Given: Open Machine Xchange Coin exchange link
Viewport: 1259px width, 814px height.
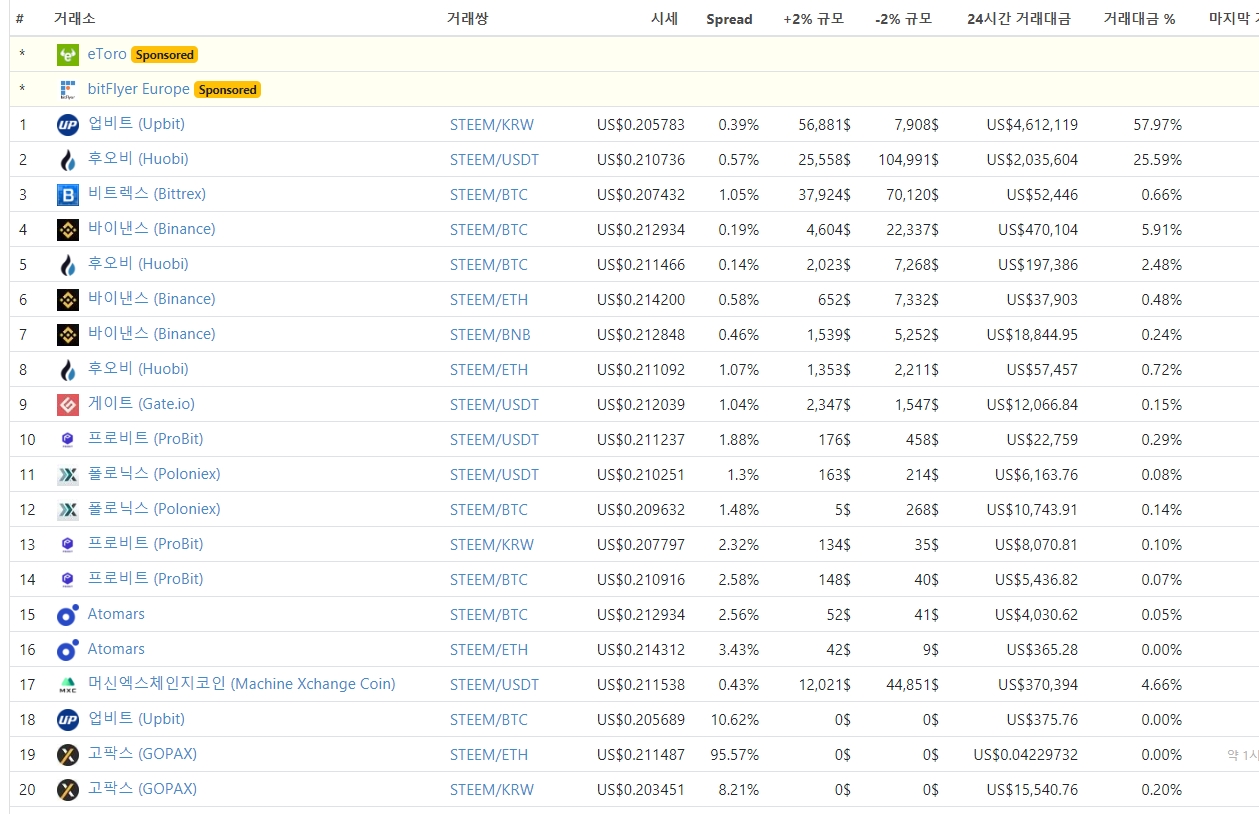Looking at the screenshot, I should coord(241,684).
